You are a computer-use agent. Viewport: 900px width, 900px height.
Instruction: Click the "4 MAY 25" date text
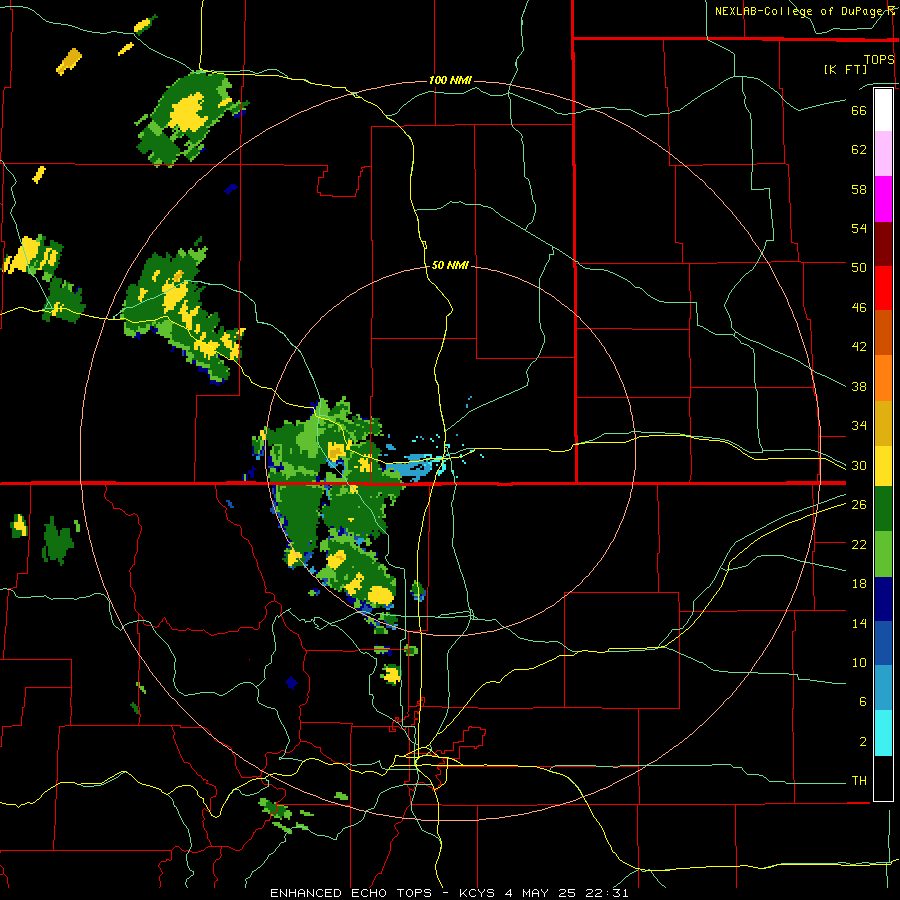[x=542, y=893]
